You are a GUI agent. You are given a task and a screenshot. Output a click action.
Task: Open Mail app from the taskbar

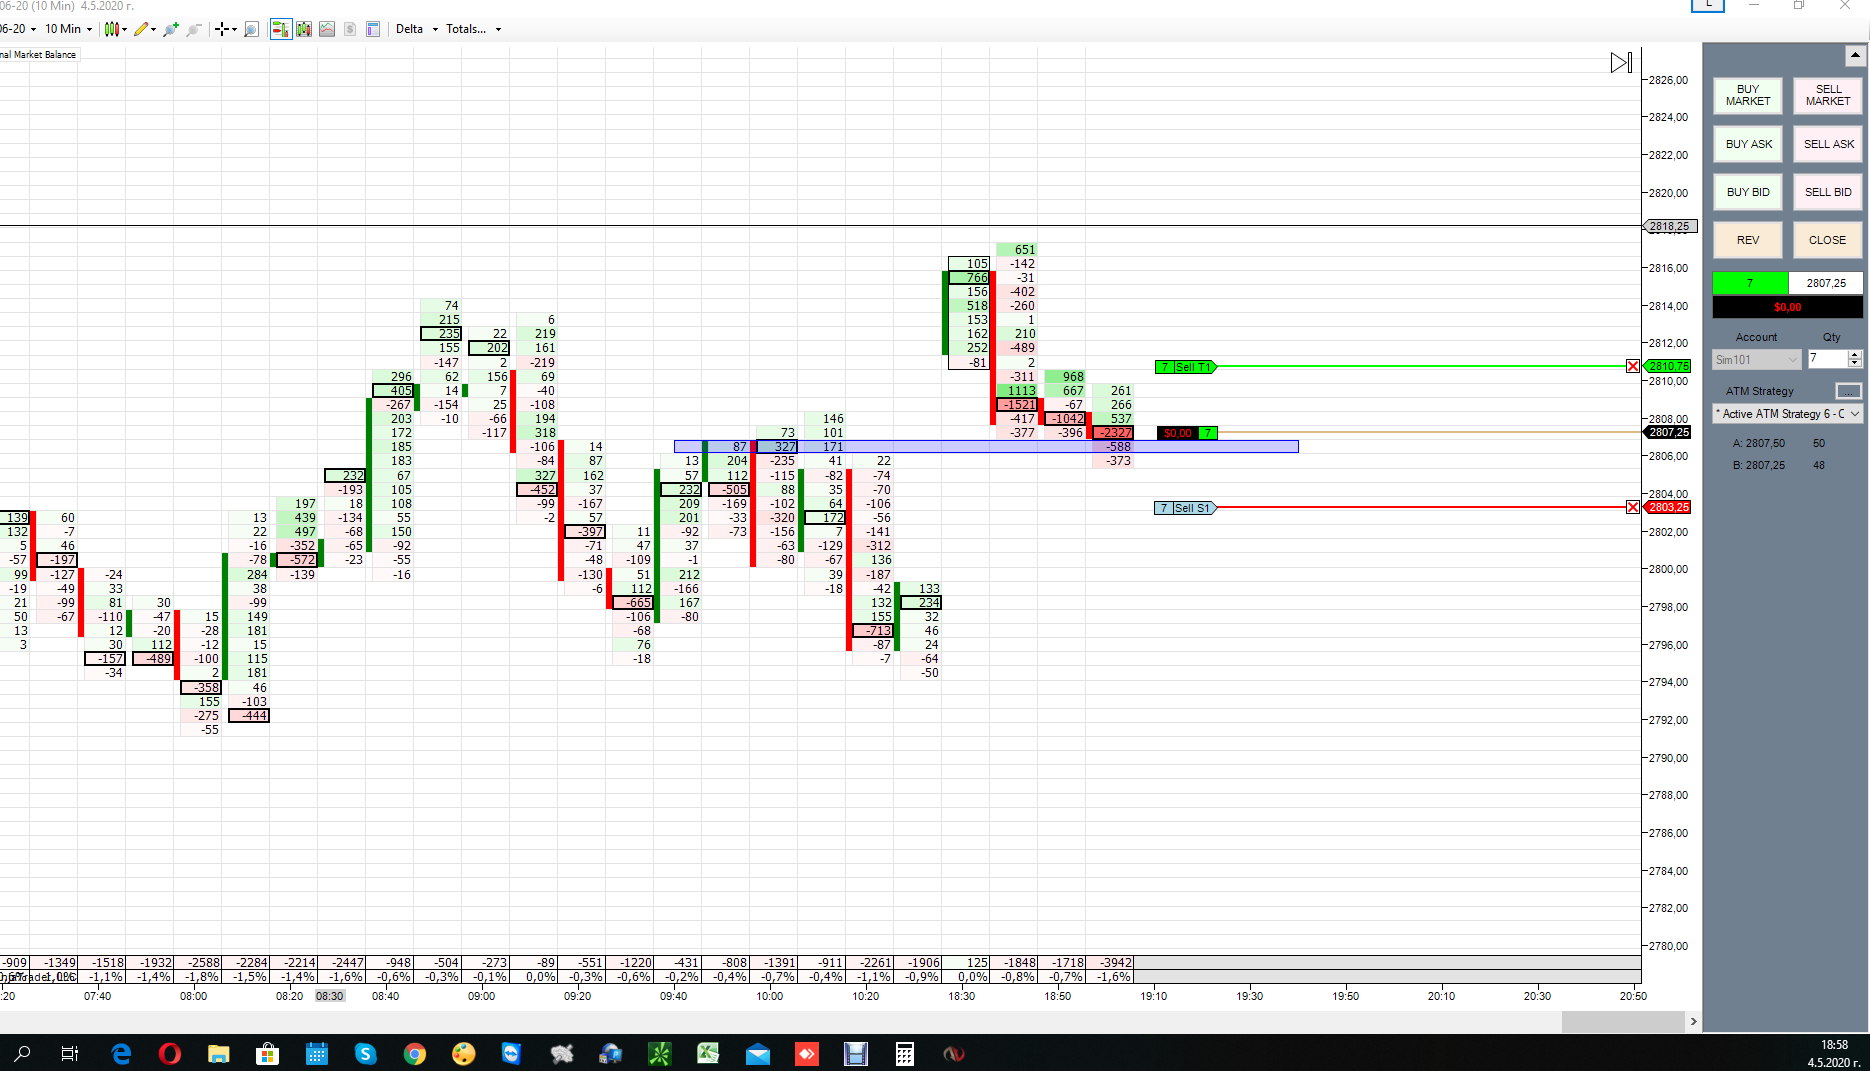(x=757, y=1053)
